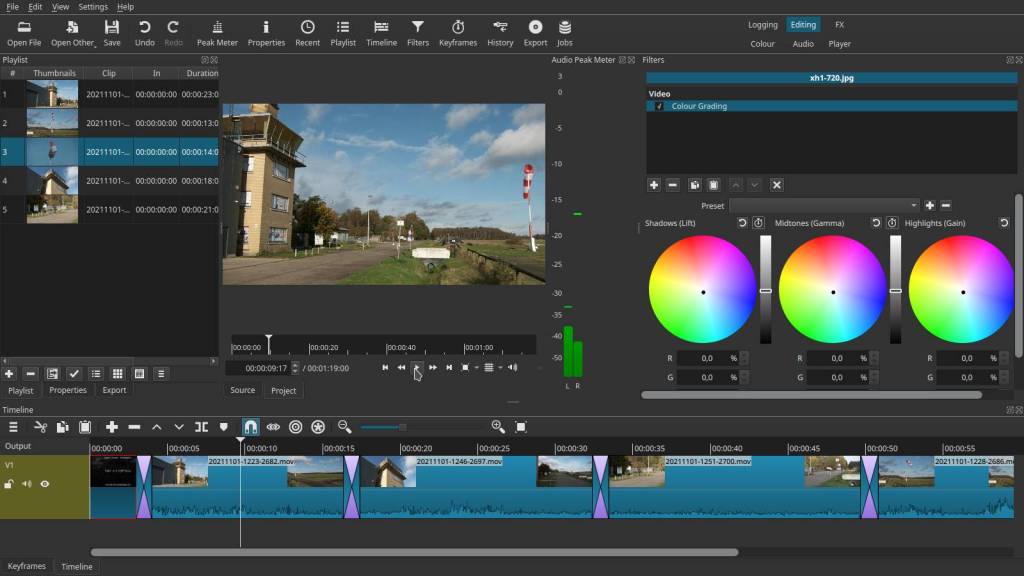Switch to the Project tab
The height and width of the screenshot is (576, 1024).
tap(283, 391)
